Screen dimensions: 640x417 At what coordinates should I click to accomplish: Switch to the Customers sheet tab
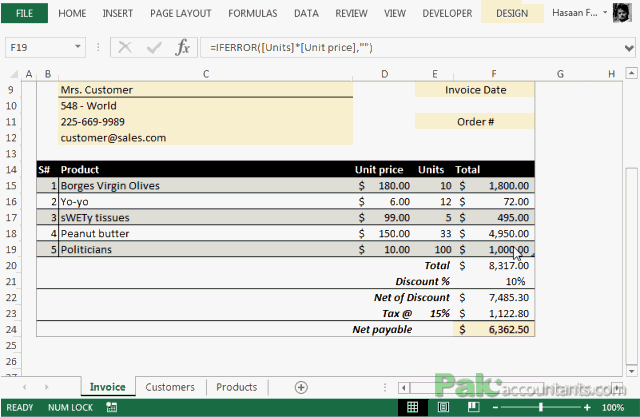point(170,387)
